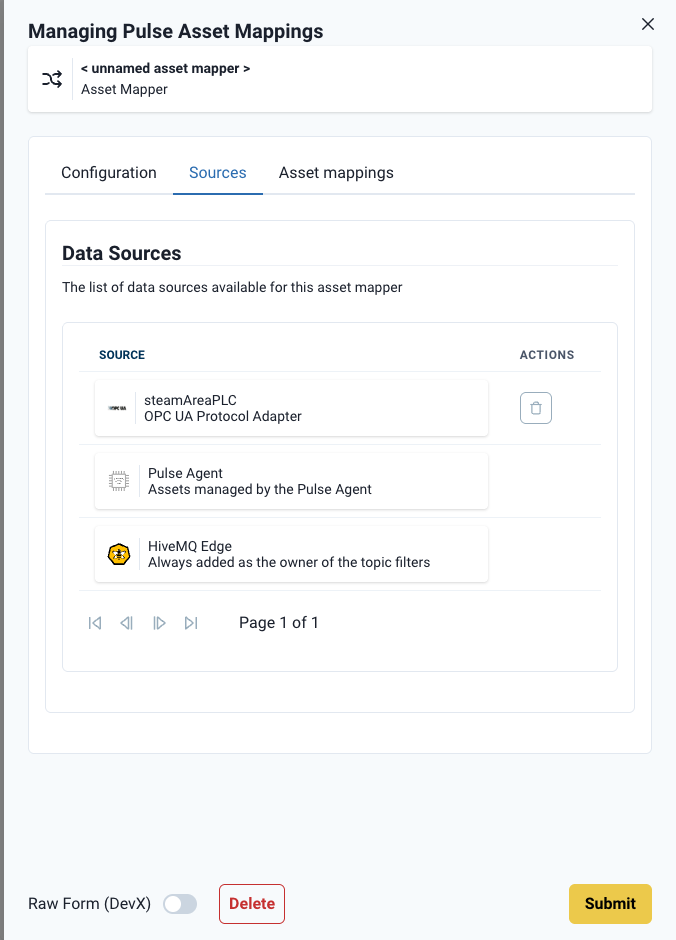Switch to the Configuration tab
The image size is (676, 940).
coord(108,172)
